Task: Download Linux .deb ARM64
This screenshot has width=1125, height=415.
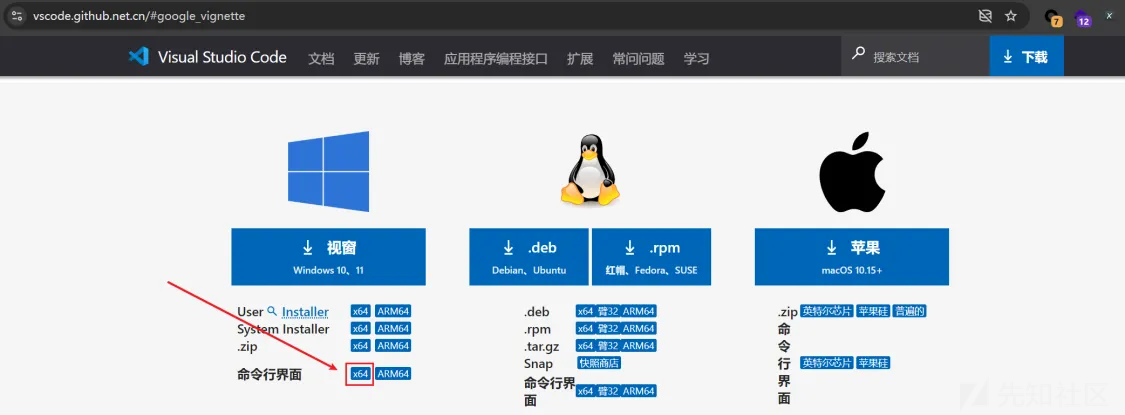Action: tap(639, 312)
